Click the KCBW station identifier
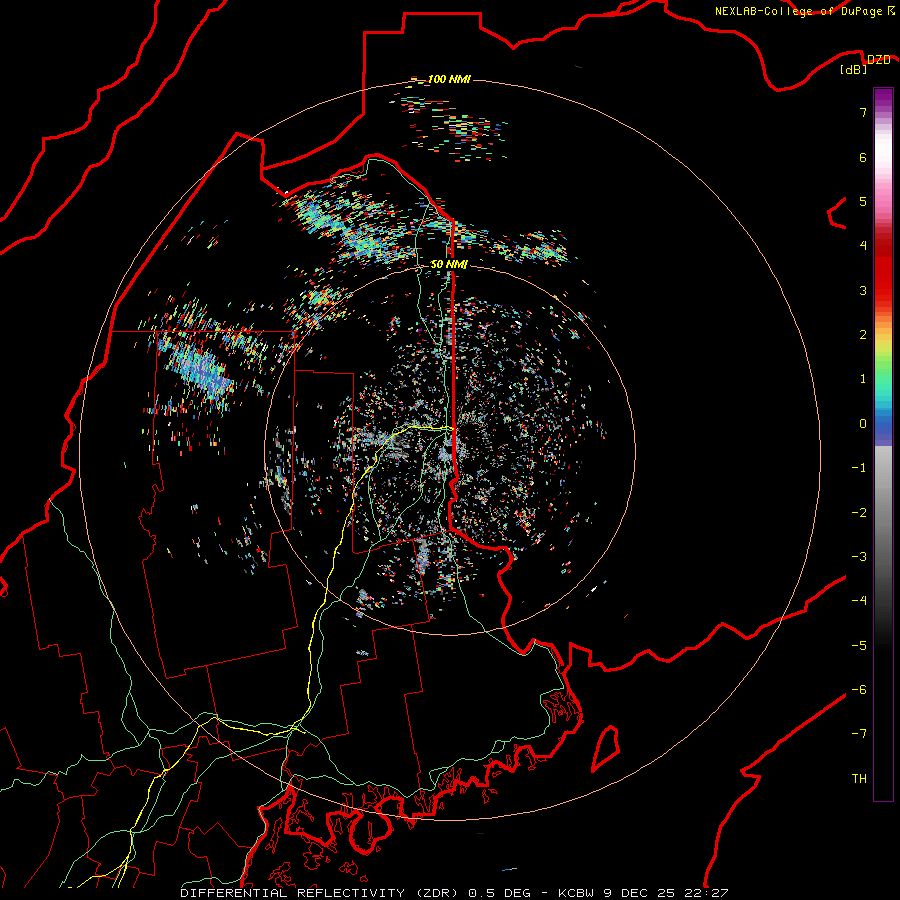The height and width of the screenshot is (900, 900). click(577, 893)
